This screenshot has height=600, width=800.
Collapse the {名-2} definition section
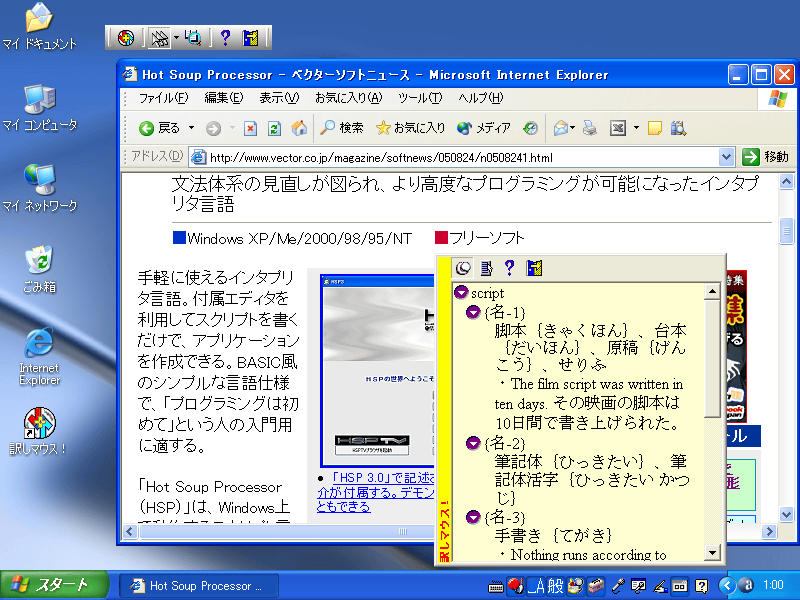(473, 443)
